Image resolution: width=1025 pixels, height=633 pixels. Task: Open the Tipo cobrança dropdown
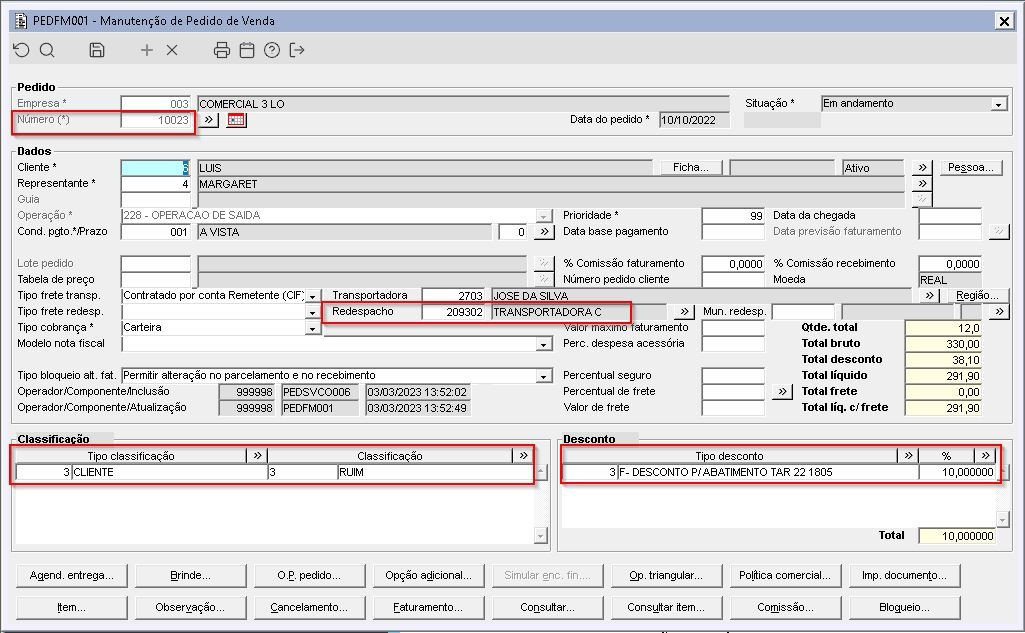pos(313,328)
